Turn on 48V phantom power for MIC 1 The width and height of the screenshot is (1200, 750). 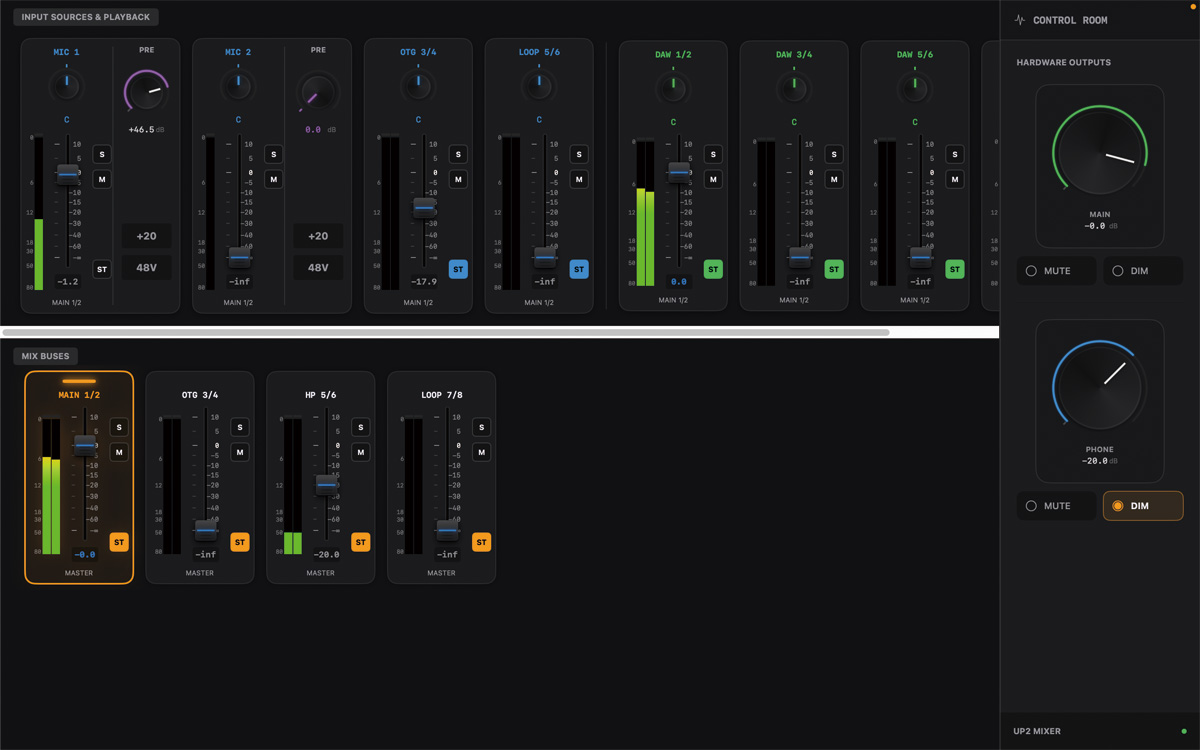147,268
